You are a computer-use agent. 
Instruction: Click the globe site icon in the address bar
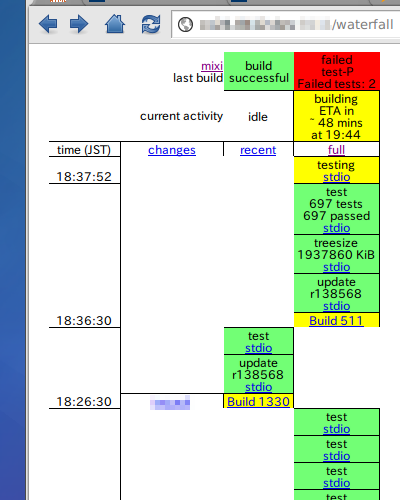coord(185,25)
